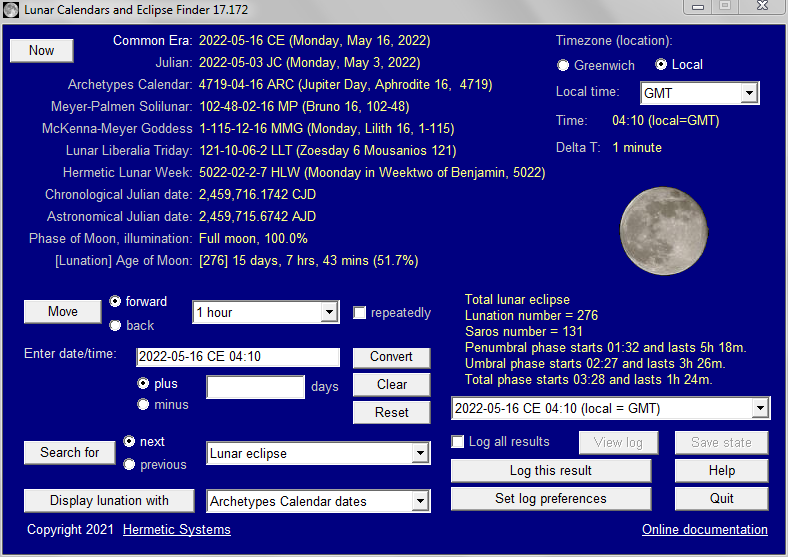Enable the Log all results checkbox
The width and height of the screenshot is (788, 557).
click(457, 442)
